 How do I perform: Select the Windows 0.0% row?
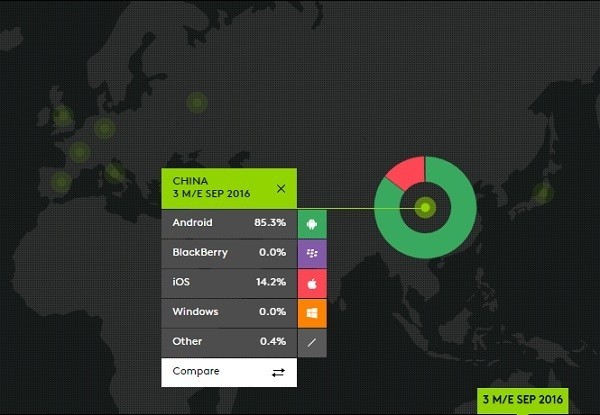click(x=228, y=312)
